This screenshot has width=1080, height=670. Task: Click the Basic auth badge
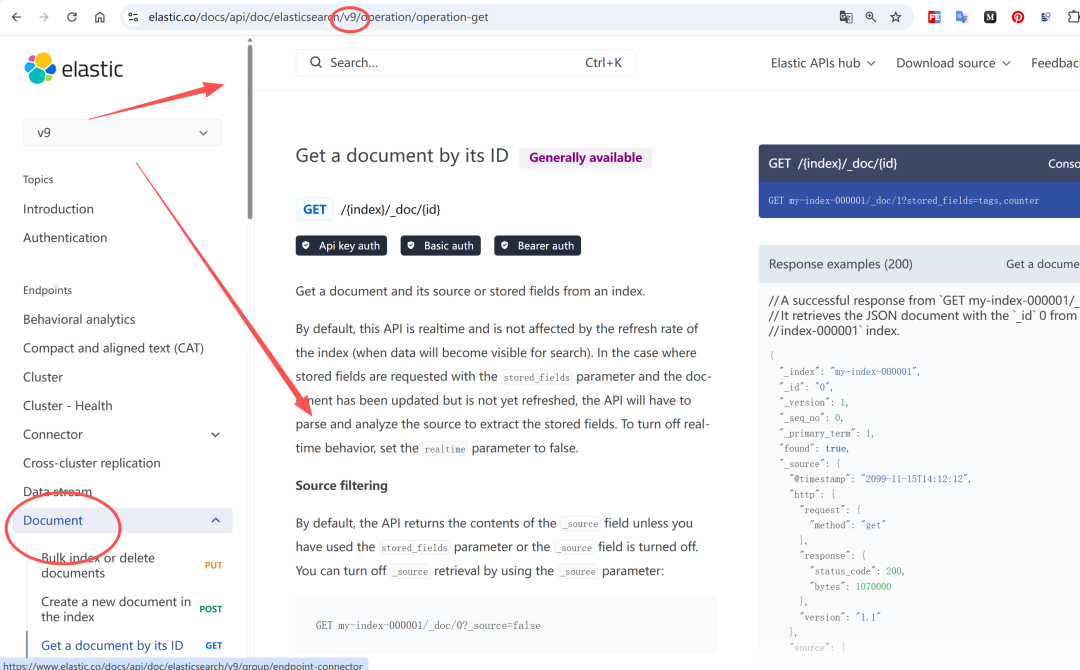tap(441, 246)
